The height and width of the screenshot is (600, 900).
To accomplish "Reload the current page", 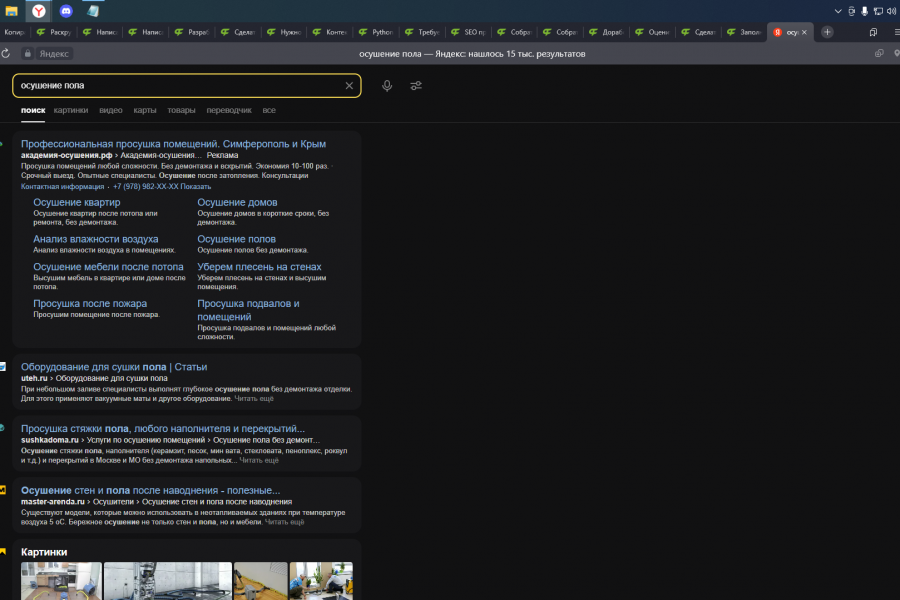I will (6, 53).
